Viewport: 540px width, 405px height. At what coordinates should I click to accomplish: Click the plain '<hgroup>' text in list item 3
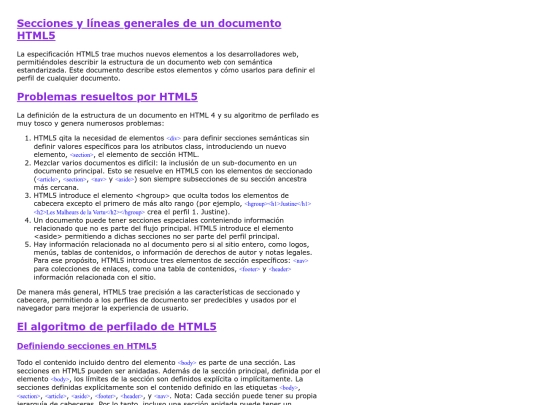pyautogui.click(x=153, y=196)
